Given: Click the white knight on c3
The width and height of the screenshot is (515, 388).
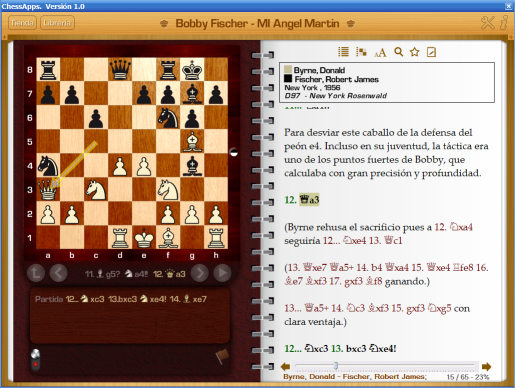Looking at the screenshot, I should click(x=96, y=190).
